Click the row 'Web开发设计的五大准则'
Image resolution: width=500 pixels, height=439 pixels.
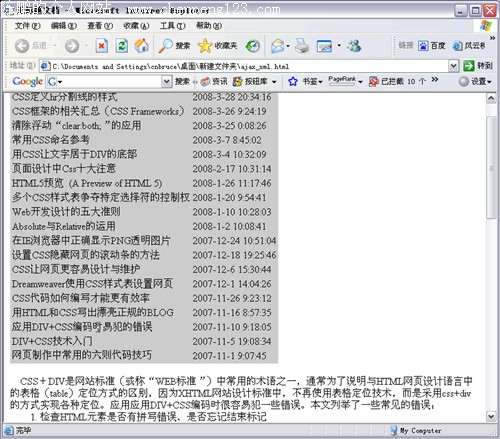coord(144,212)
